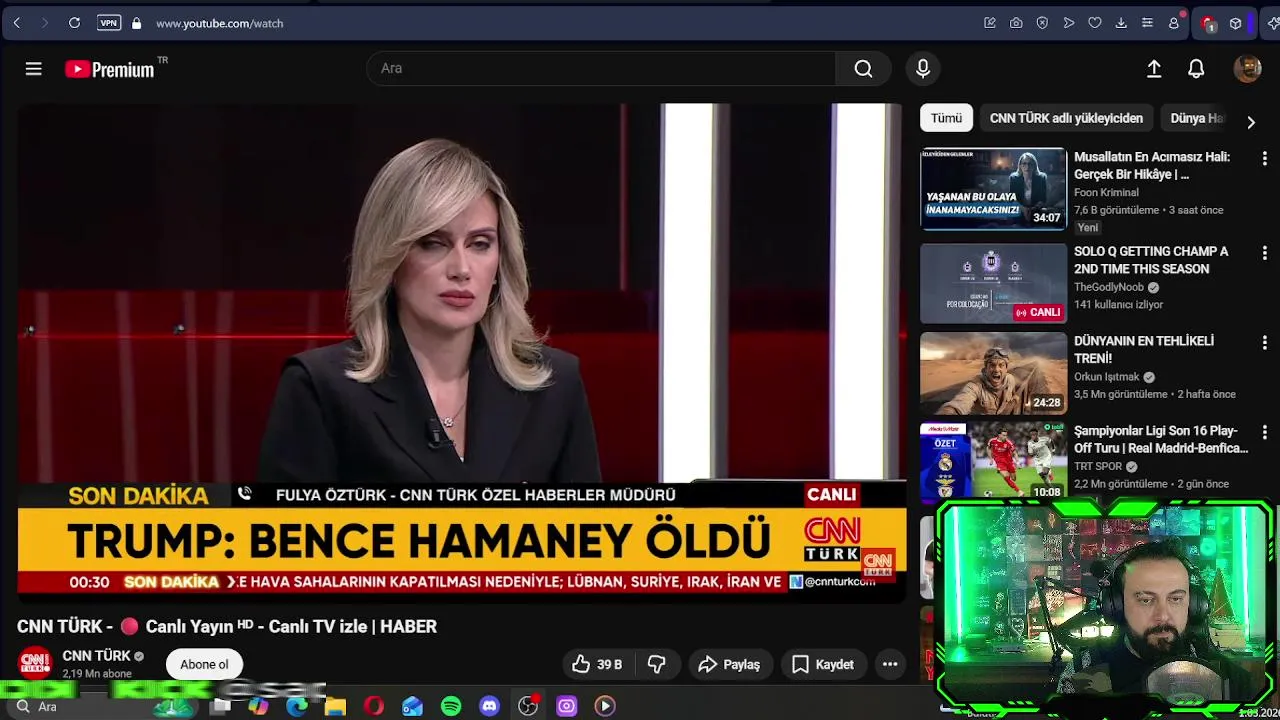1280x720 pixels.
Task: Open CNN TÜRK channel avatar
Action: 35,663
